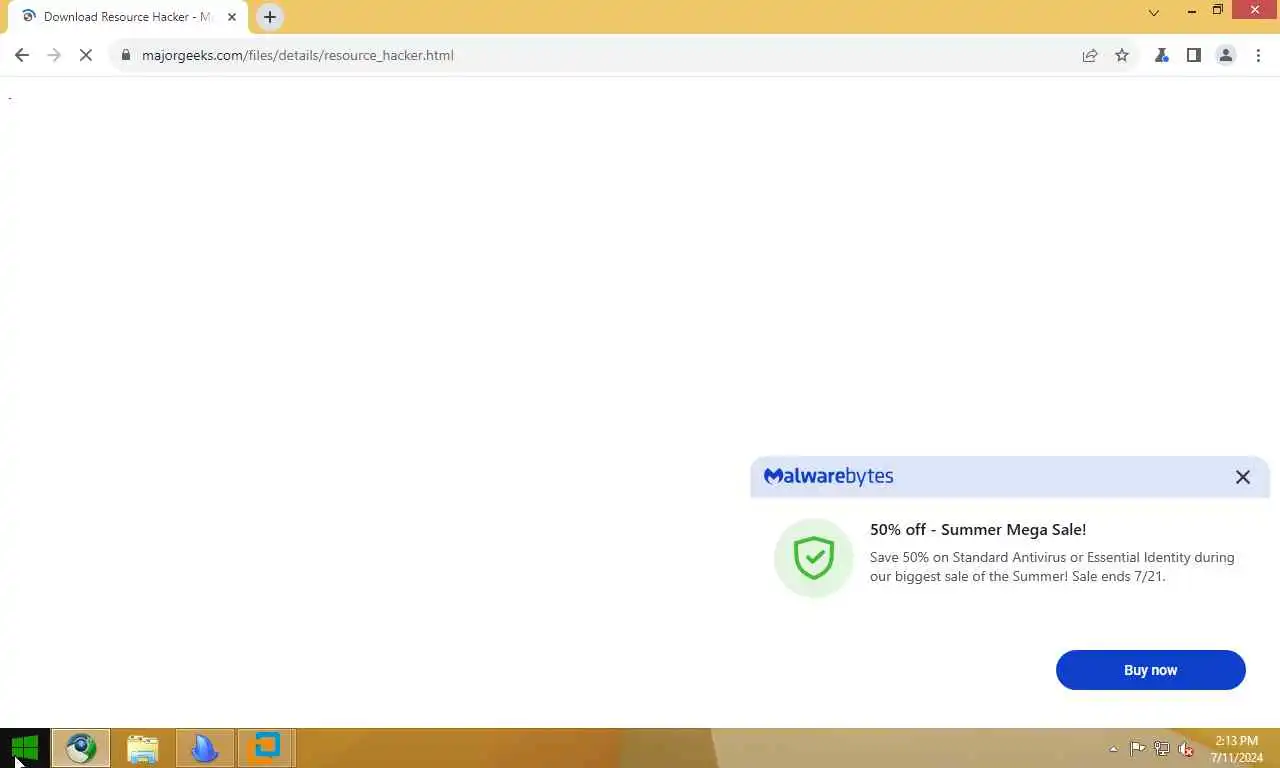Expand the tab search chevron
1280x768 pixels.
pos(1154,13)
